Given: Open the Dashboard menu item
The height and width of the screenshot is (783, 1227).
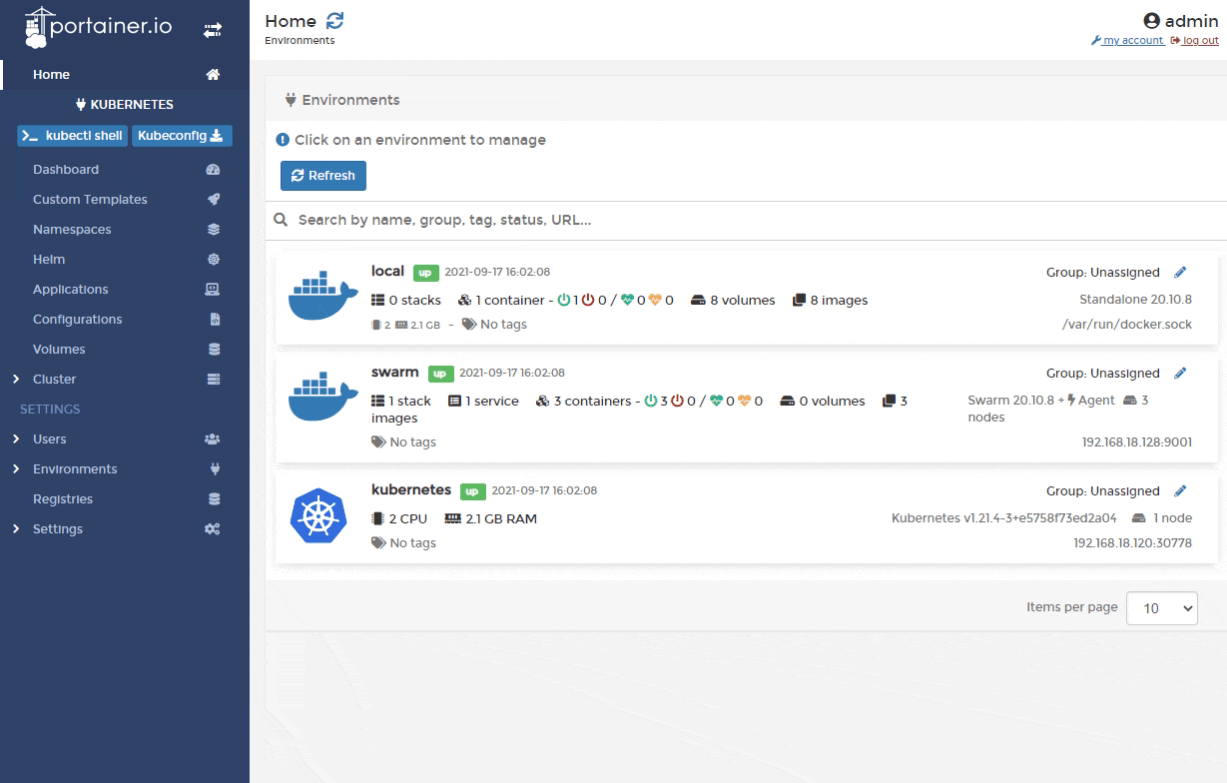Looking at the screenshot, I should pyautogui.click(x=66, y=170).
